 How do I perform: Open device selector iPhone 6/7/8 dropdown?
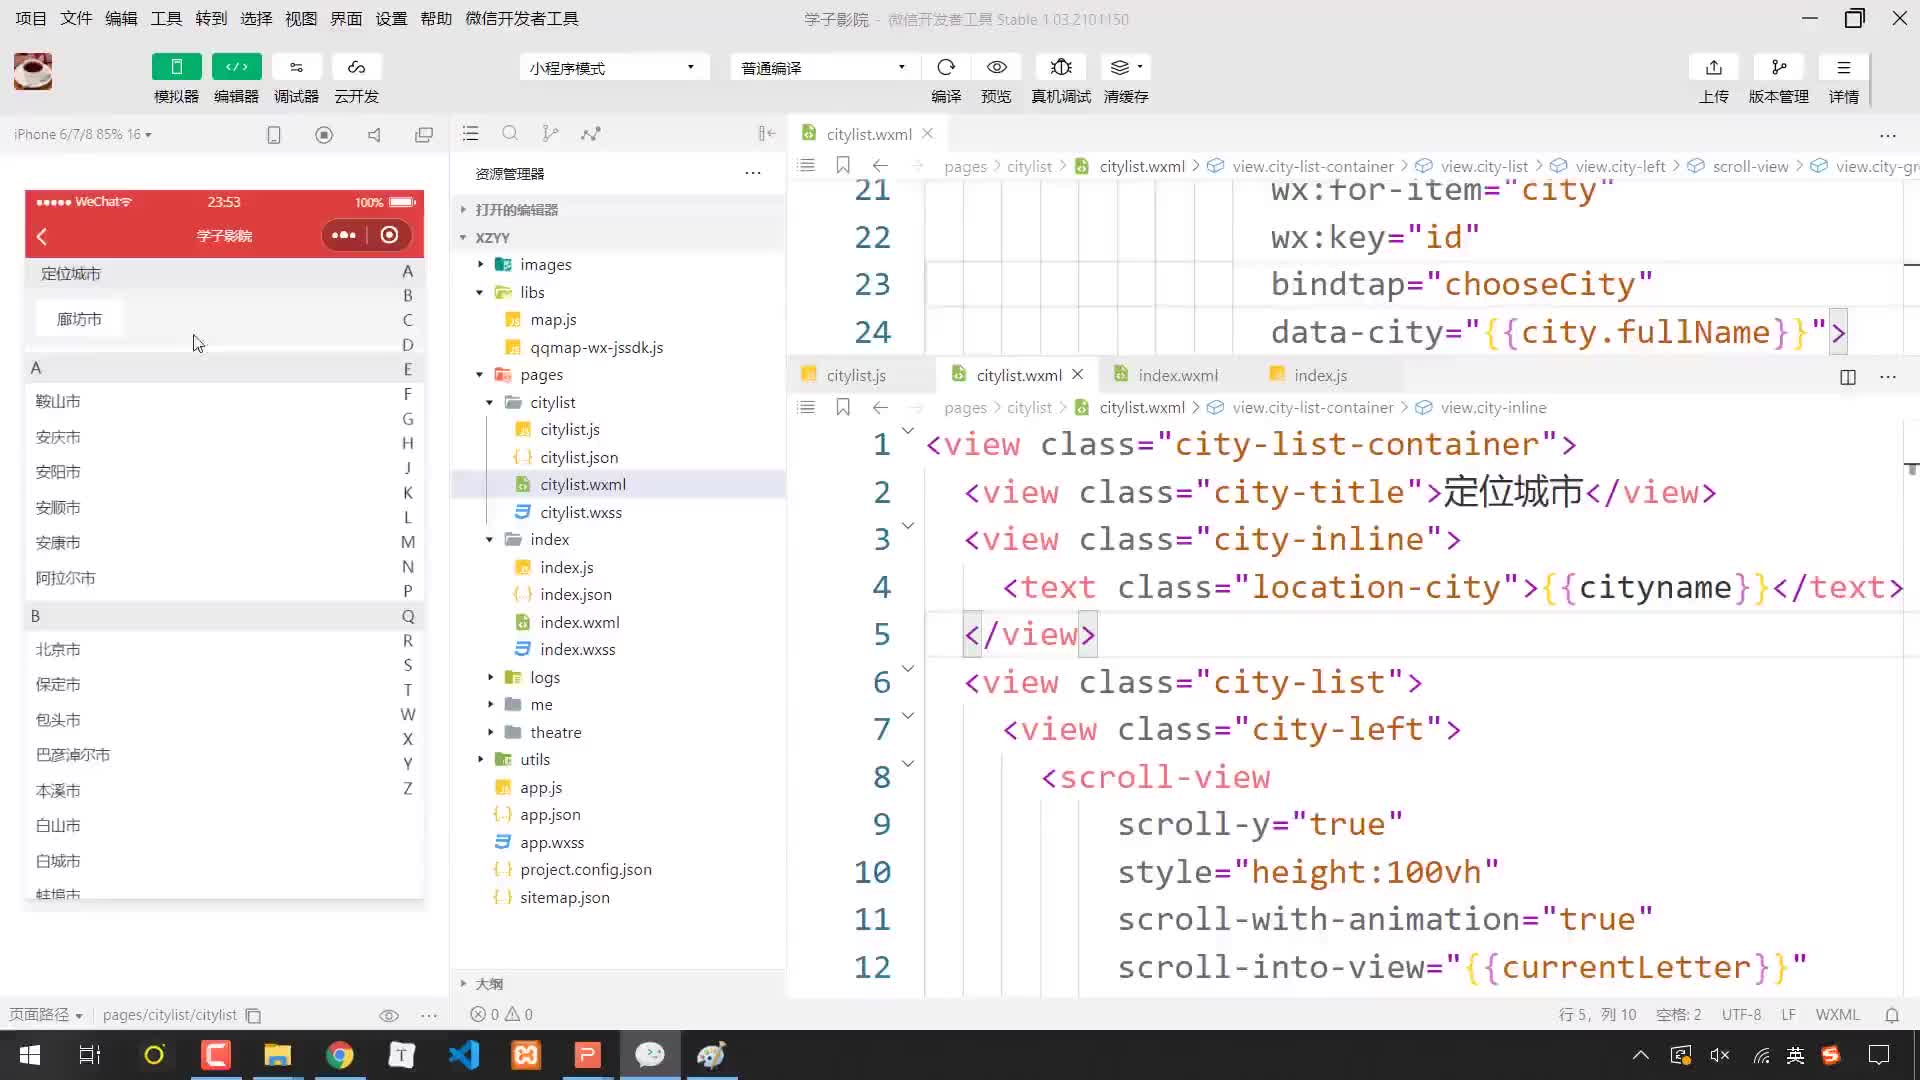coord(83,134)
